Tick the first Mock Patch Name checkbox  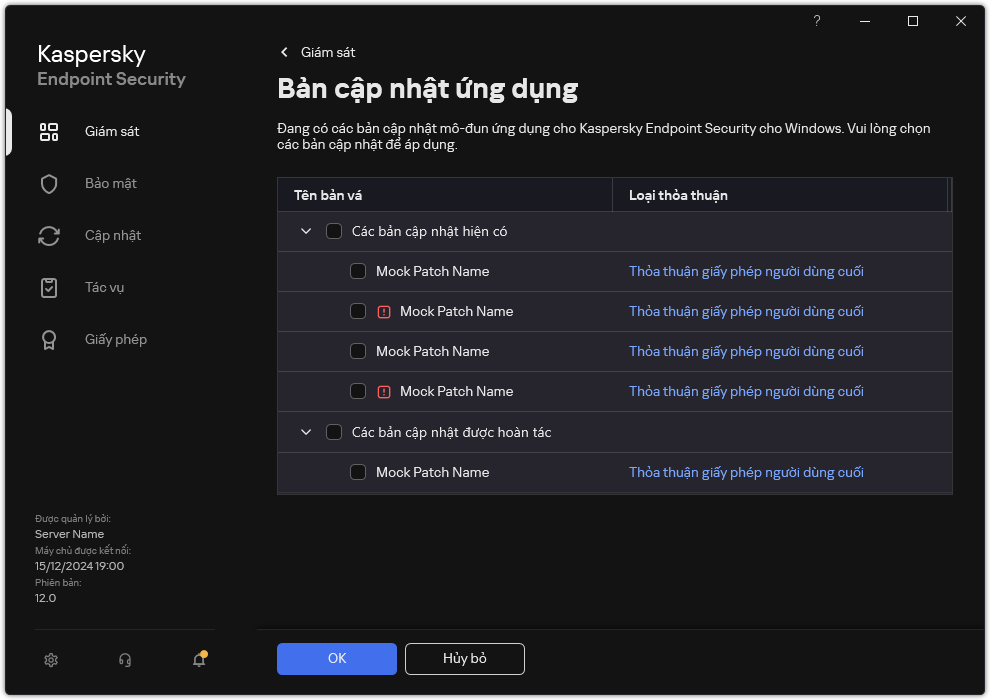click(358, 272)
